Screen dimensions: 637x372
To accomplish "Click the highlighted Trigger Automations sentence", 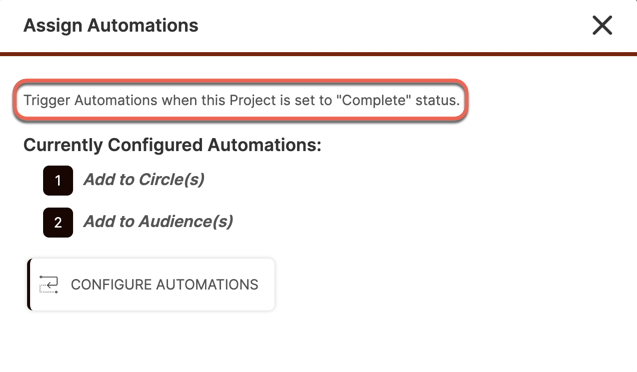I will coord(241,100).
